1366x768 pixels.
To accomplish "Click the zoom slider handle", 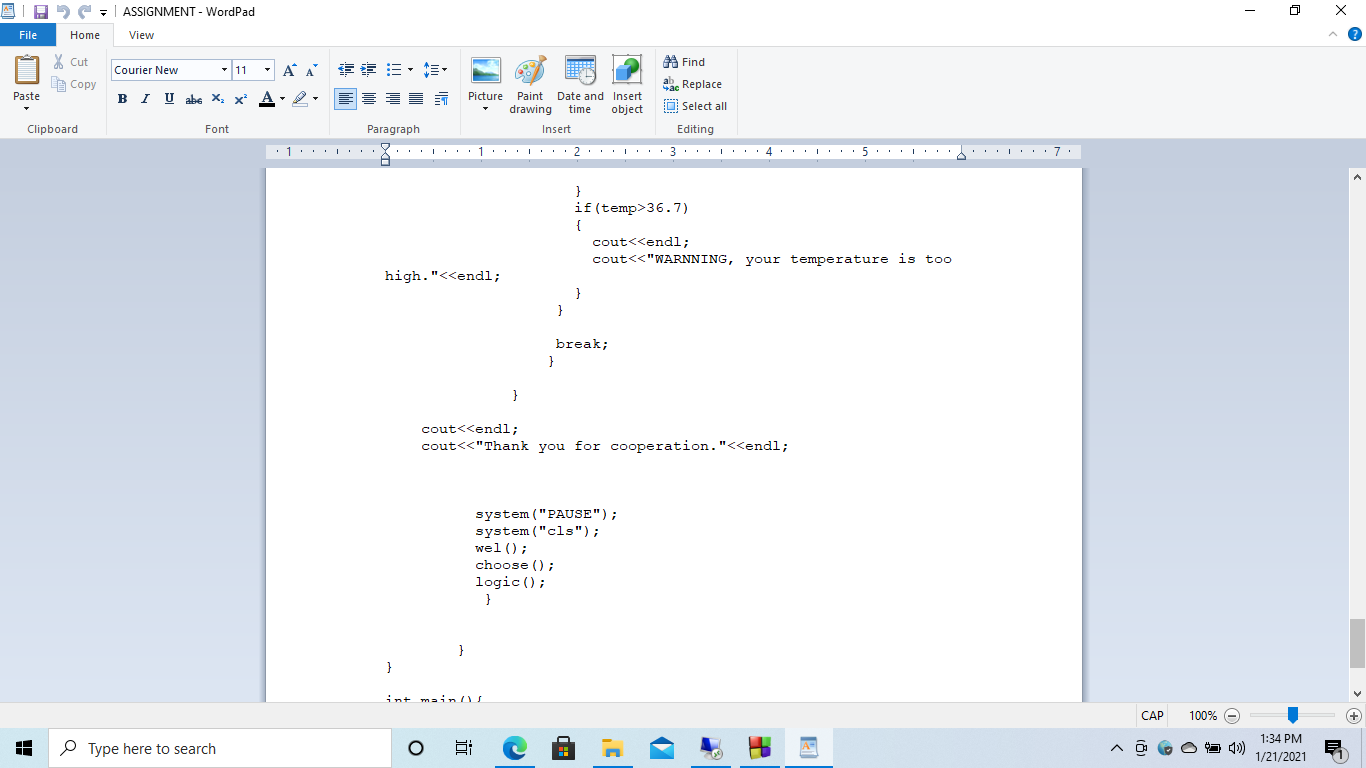I will 1293,715.
